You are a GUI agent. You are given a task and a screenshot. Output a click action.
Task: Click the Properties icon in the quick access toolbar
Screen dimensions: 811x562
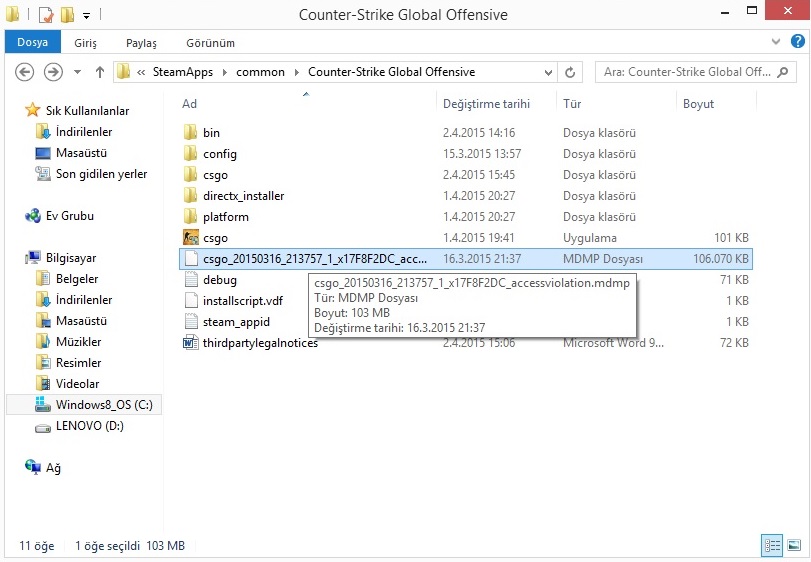pos(46,14)
